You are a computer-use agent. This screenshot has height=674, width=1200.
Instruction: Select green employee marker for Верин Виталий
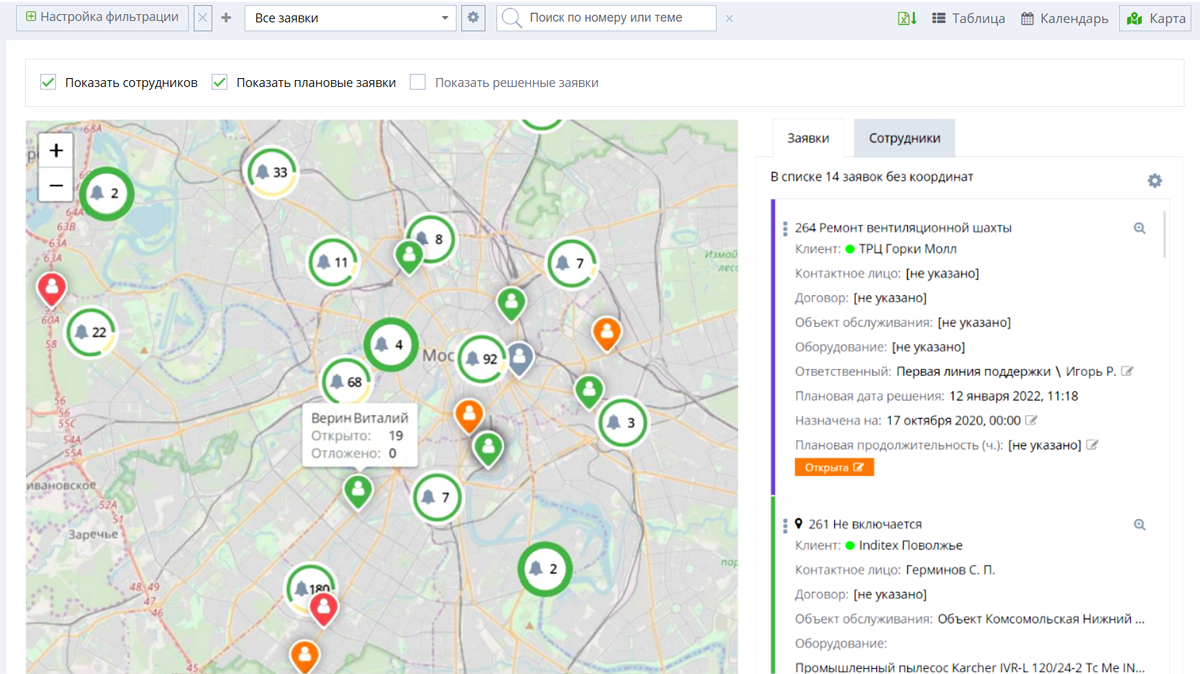point(358,490)
